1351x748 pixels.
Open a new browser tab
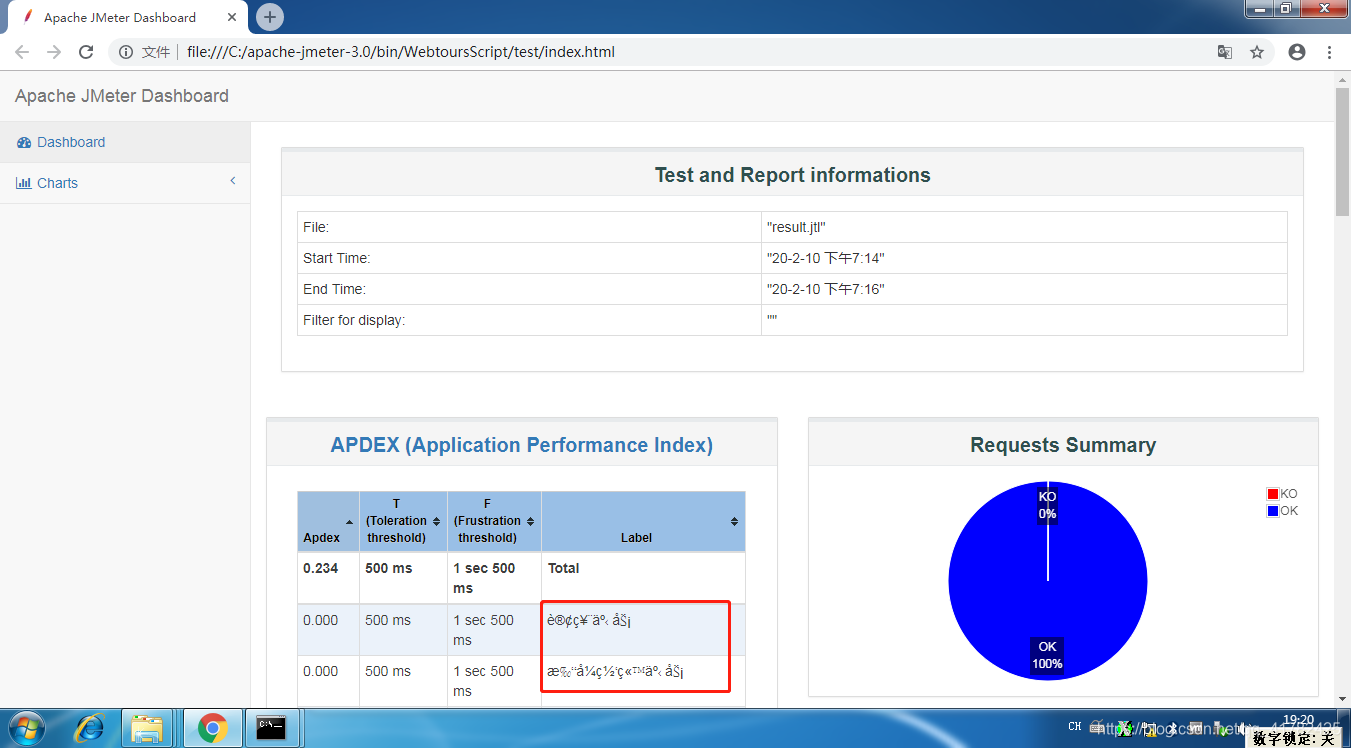tap(270, 17)
